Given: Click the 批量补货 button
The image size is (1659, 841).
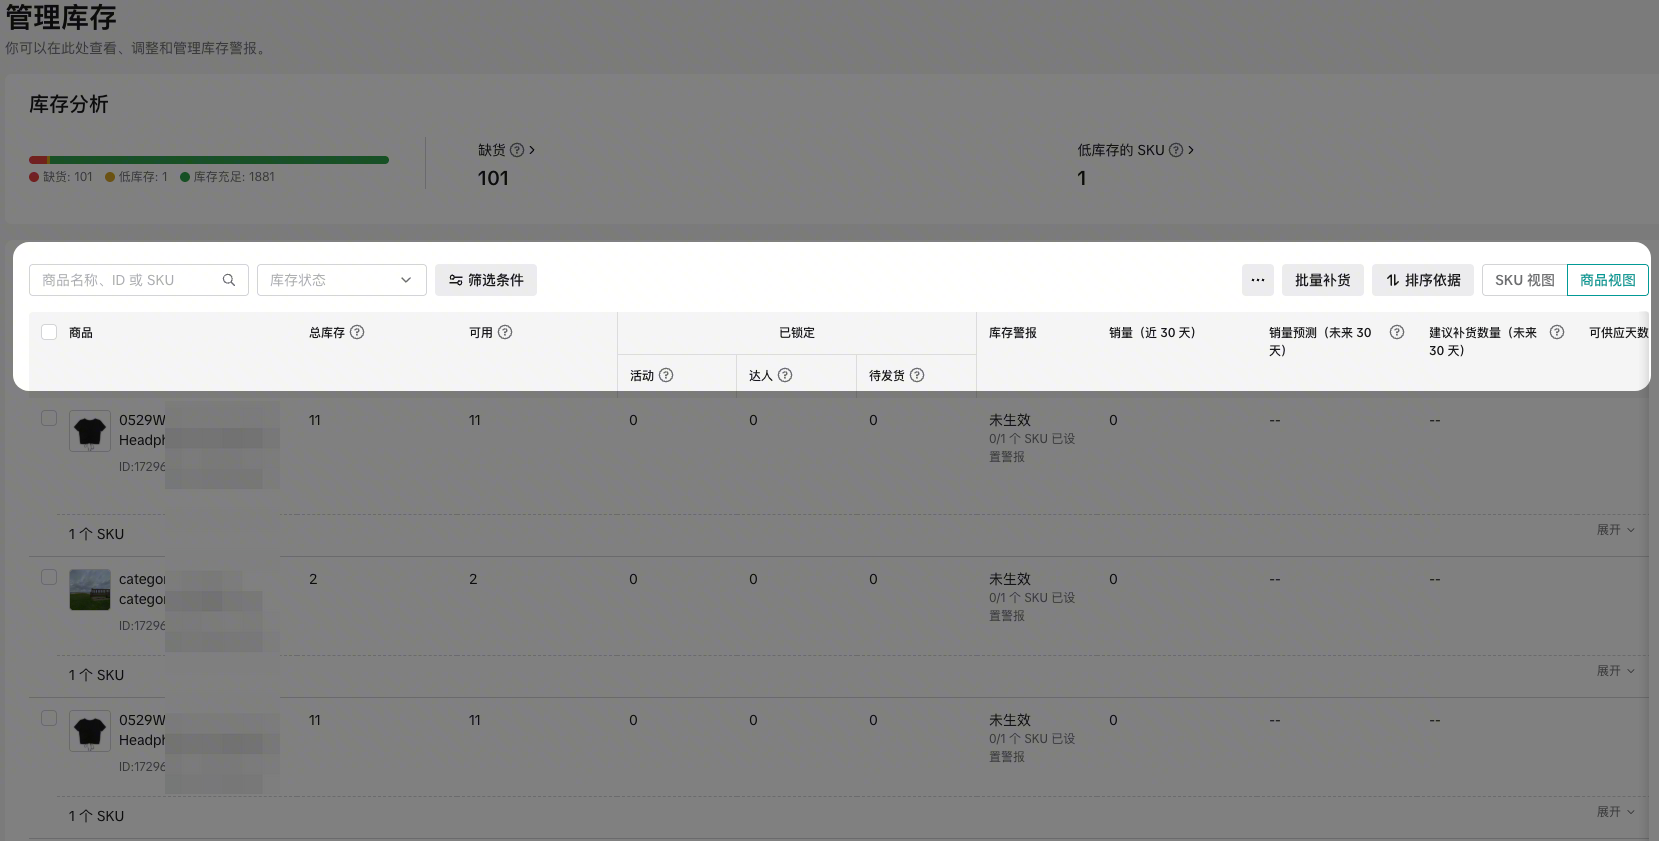Looking at the screenshot, I should click(1322, 280).
